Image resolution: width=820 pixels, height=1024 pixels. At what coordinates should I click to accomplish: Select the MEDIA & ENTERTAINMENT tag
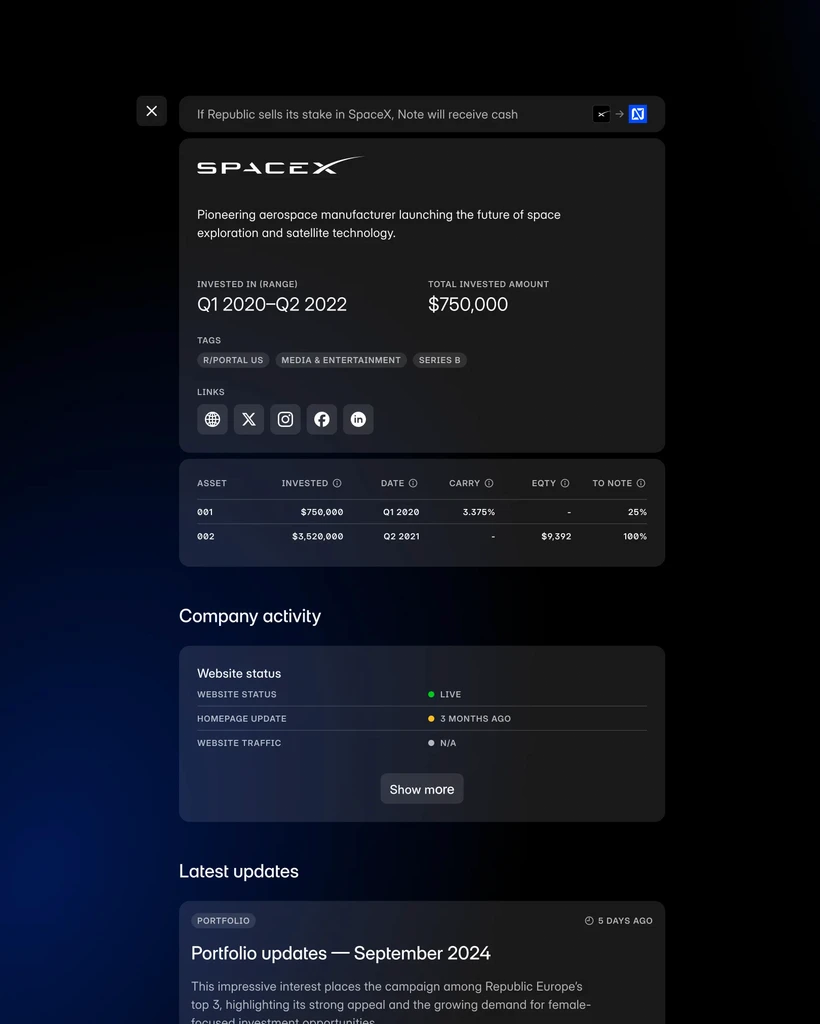coord(341,360)
